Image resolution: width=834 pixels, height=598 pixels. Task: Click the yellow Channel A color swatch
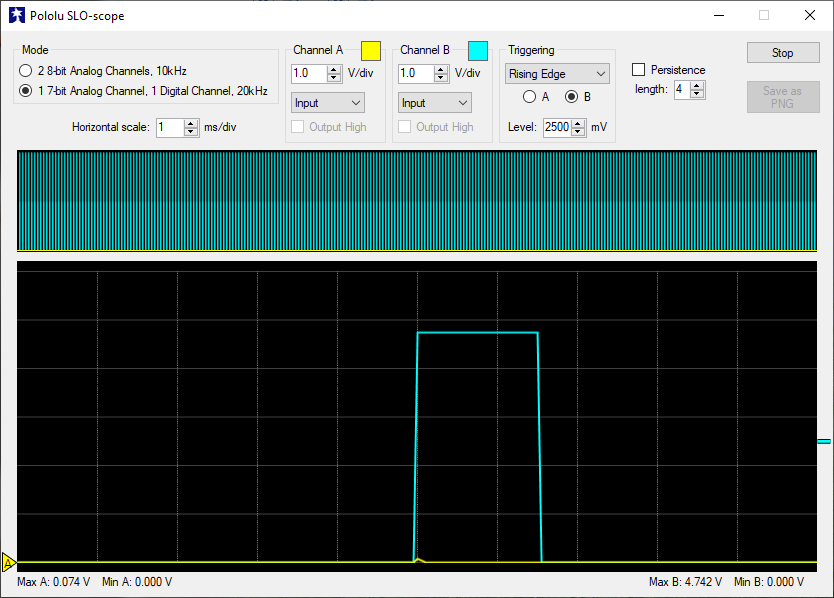[x=371, y=51]
